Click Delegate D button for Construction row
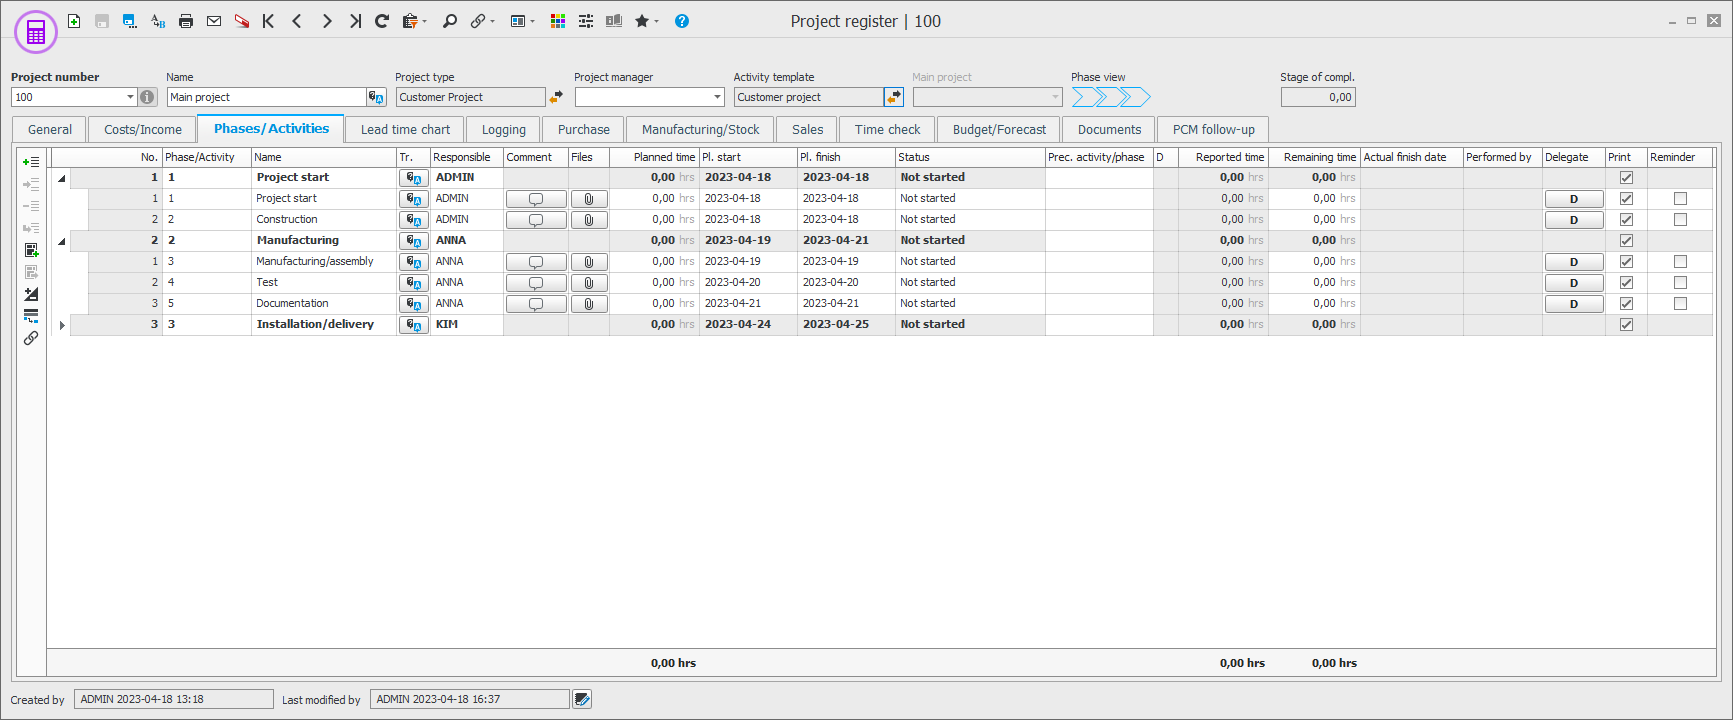Viewport: 1733px width, 720px height. [x=1574, y=220]
